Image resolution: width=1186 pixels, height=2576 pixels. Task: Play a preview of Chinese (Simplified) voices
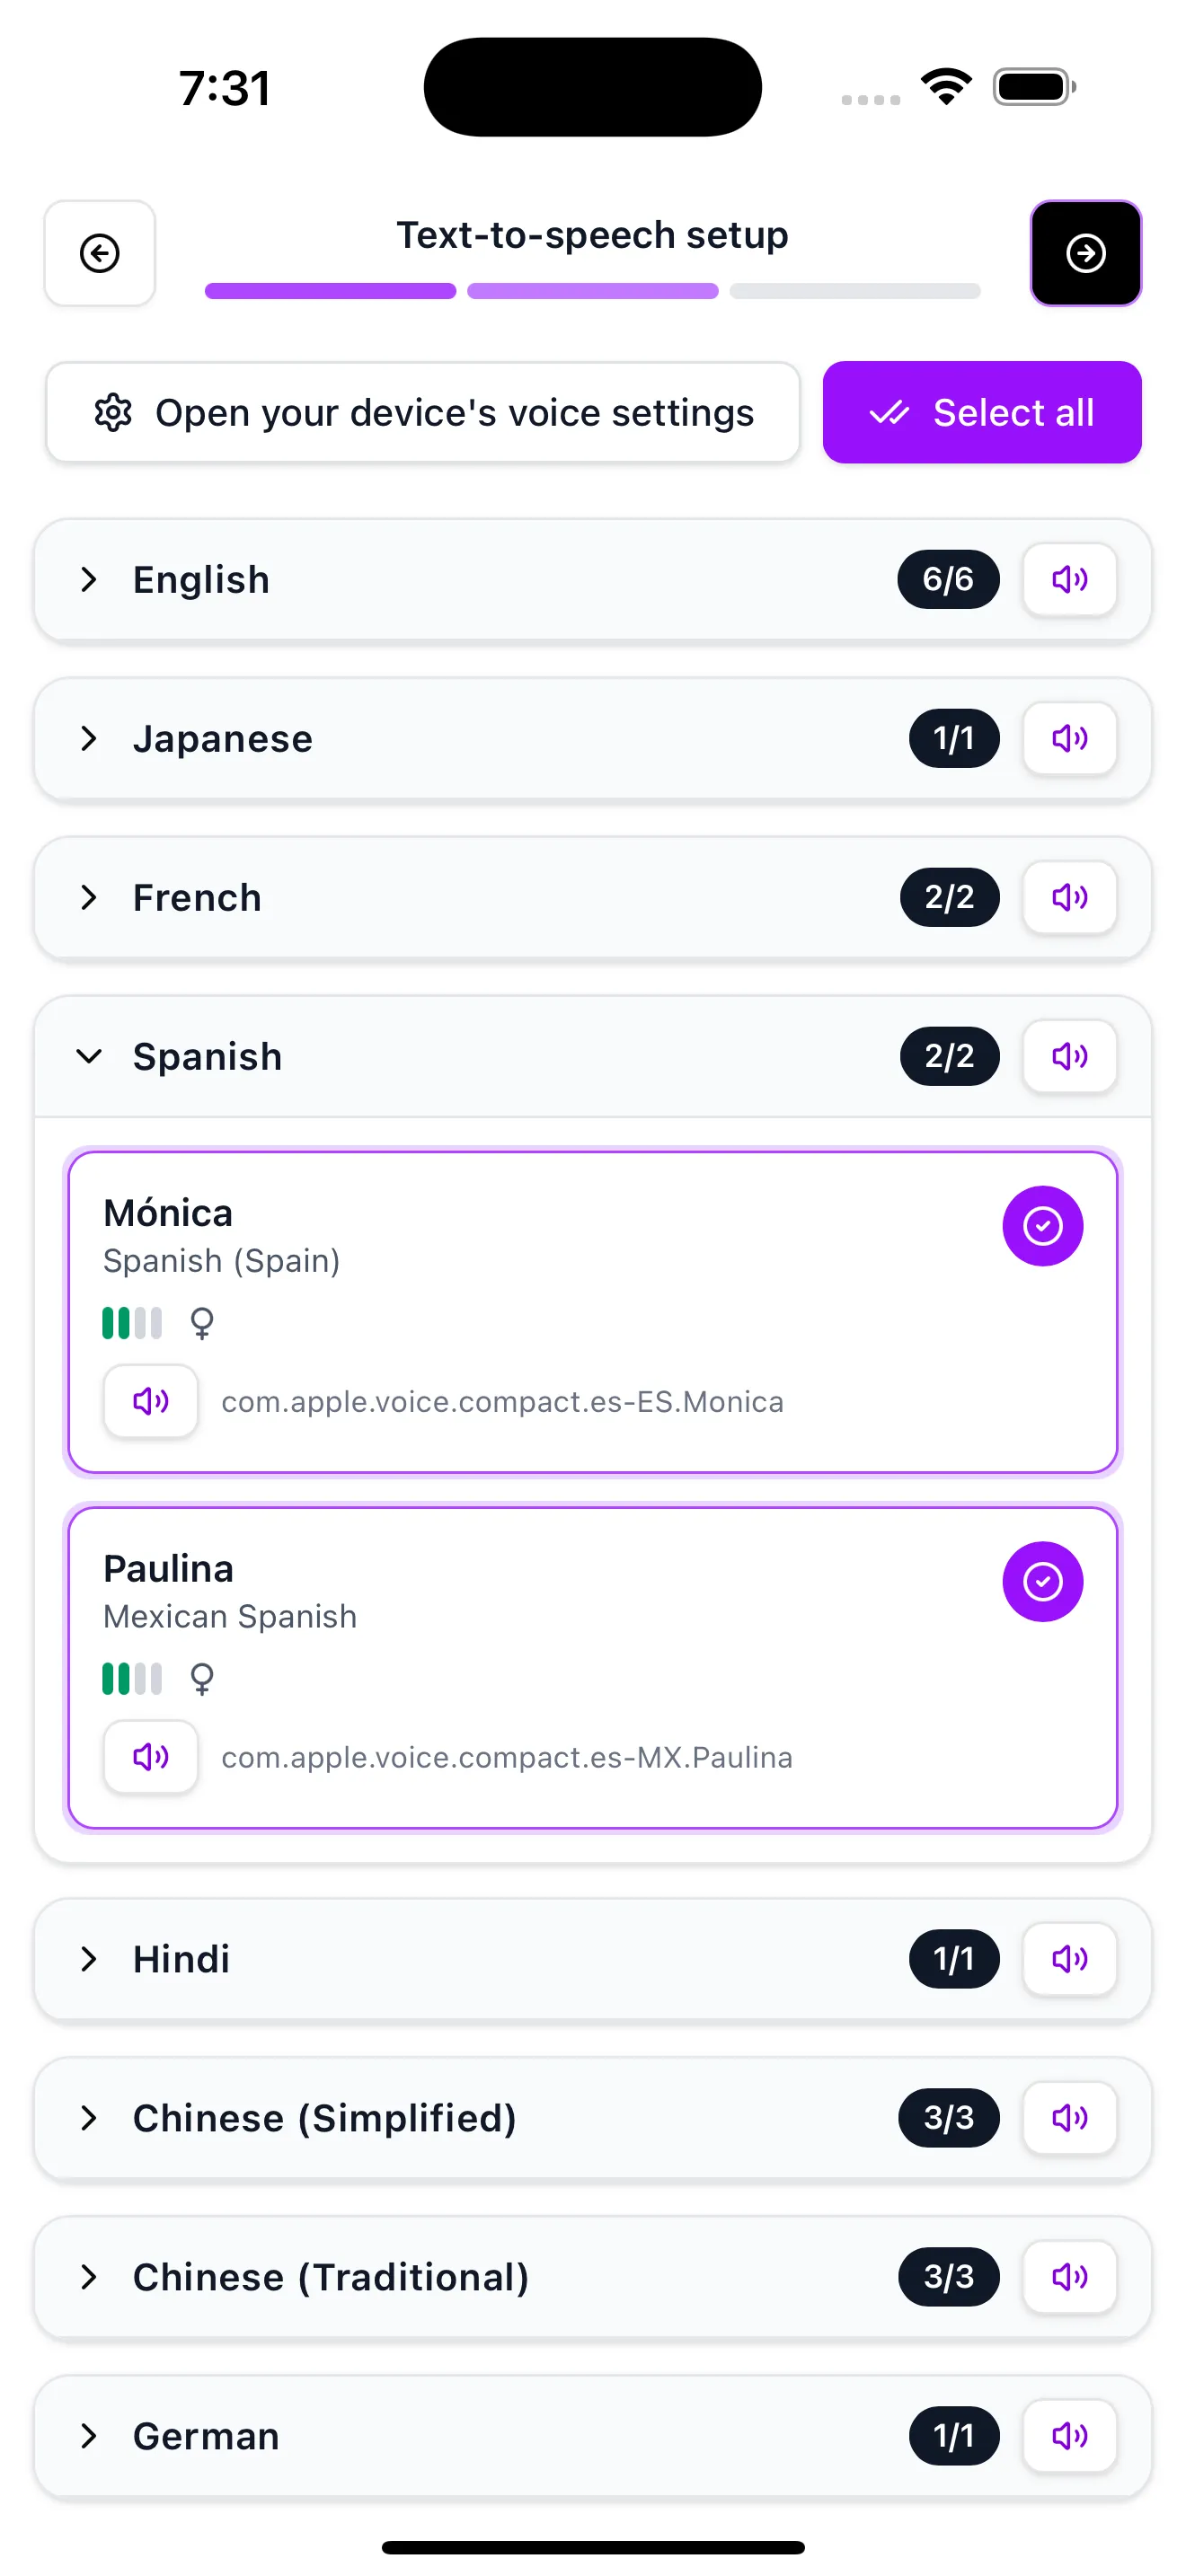(1069, 2118)
